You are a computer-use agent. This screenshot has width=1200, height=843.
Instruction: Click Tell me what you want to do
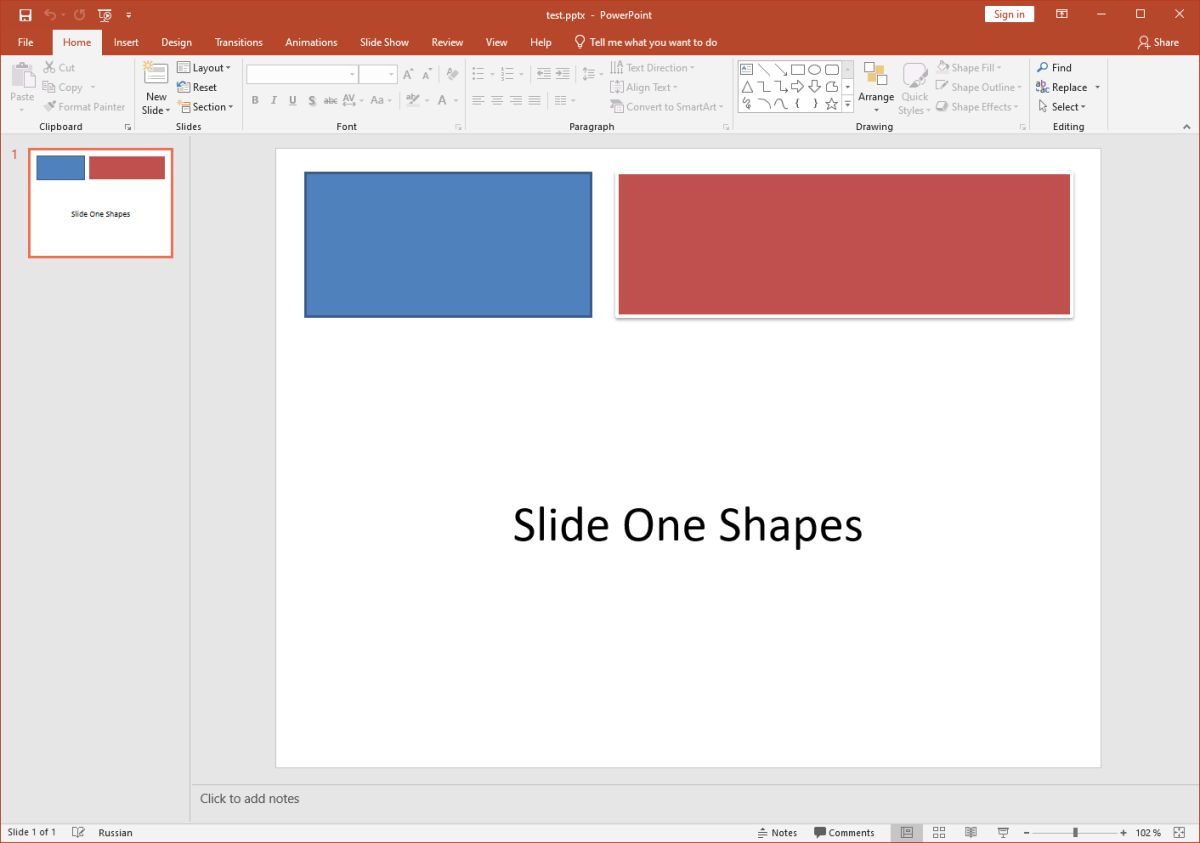[x=645, y=42]
